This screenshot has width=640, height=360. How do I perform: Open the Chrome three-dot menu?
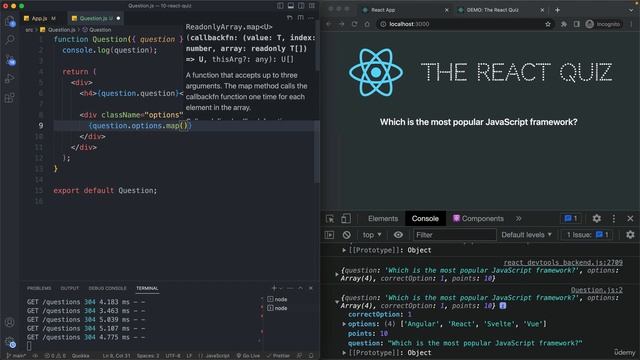(631, 24)
